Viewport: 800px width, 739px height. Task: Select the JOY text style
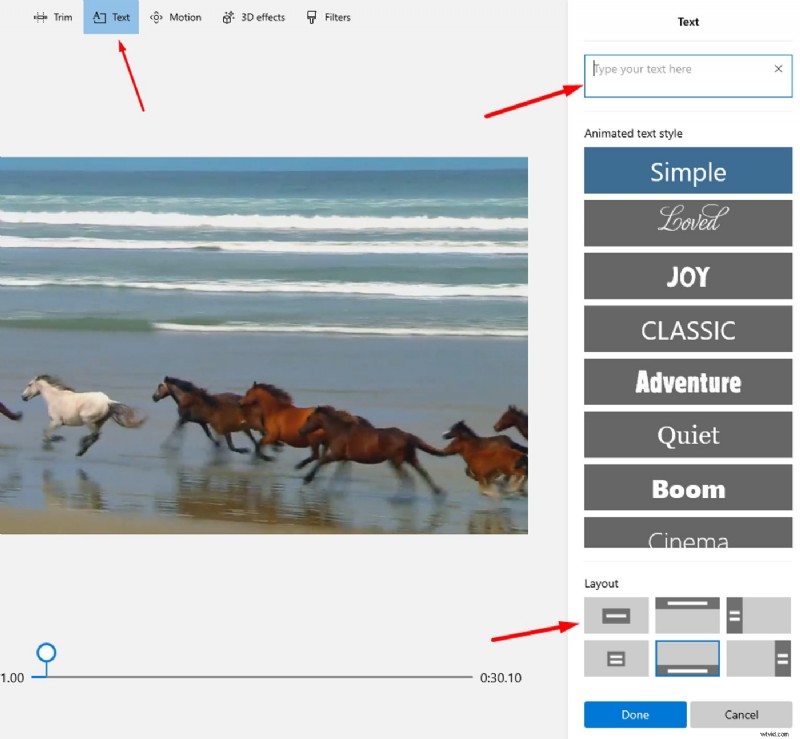tap(687, 276)
